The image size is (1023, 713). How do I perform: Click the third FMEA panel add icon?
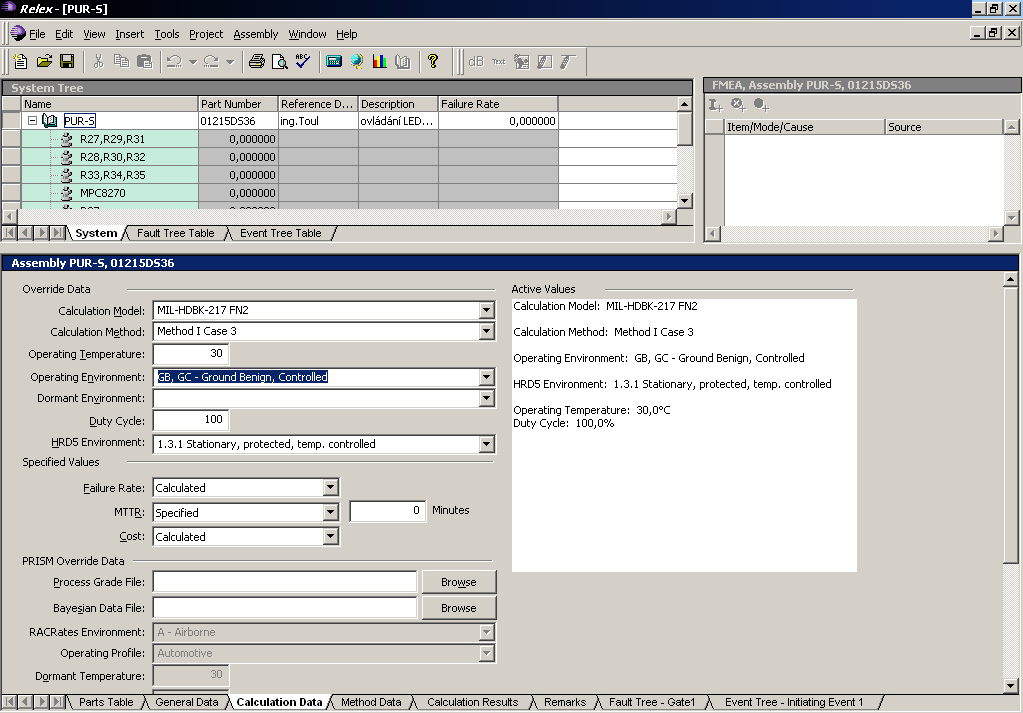point(761,105)
